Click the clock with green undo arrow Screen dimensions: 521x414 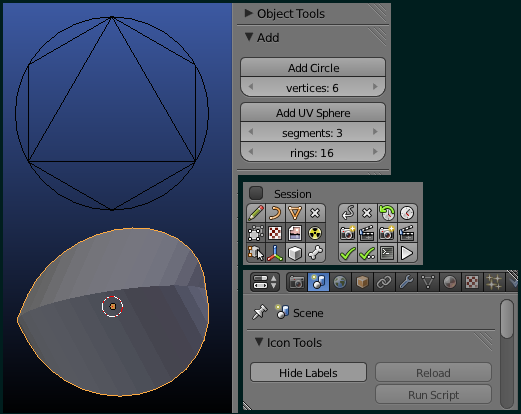[x=387, y=213]
